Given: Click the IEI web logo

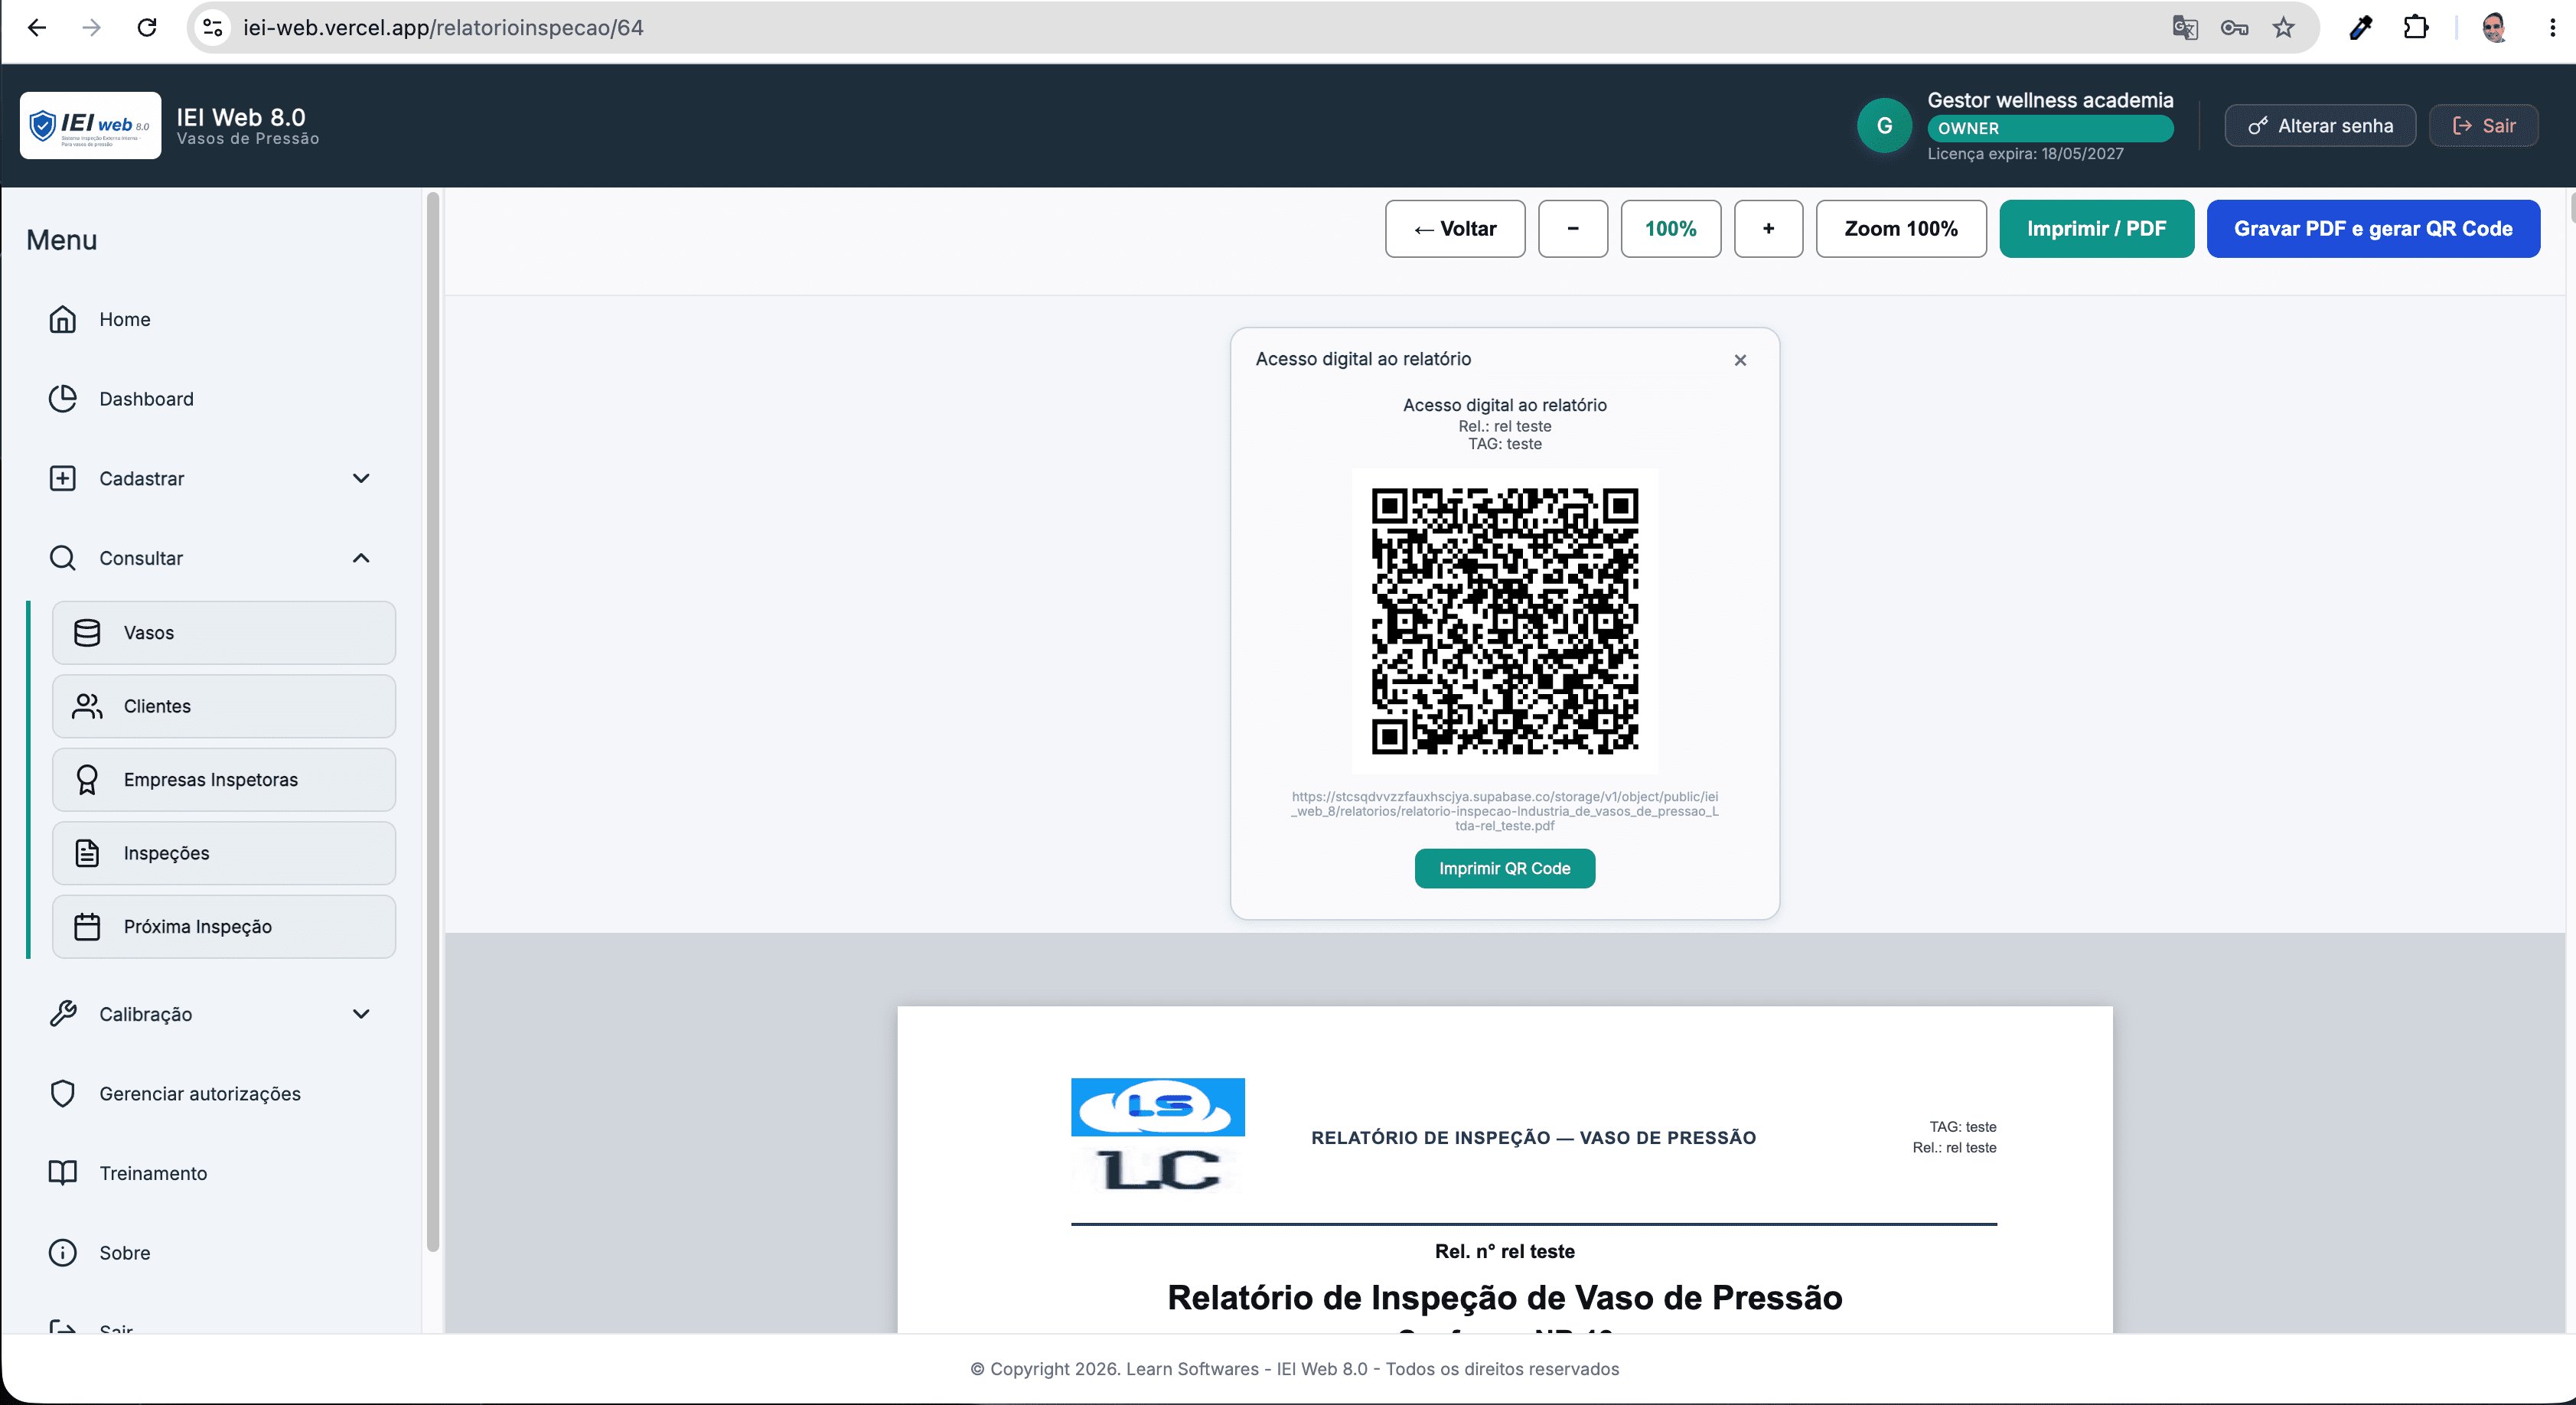Looking at the screenshot, I should [90, 125].
